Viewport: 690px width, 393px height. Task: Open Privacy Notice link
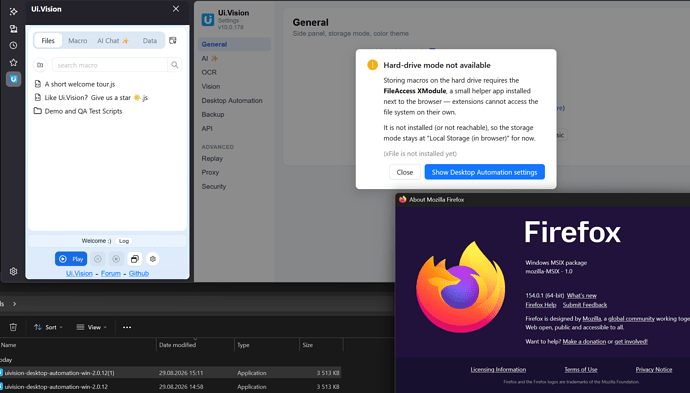click(x=653, y=370)
